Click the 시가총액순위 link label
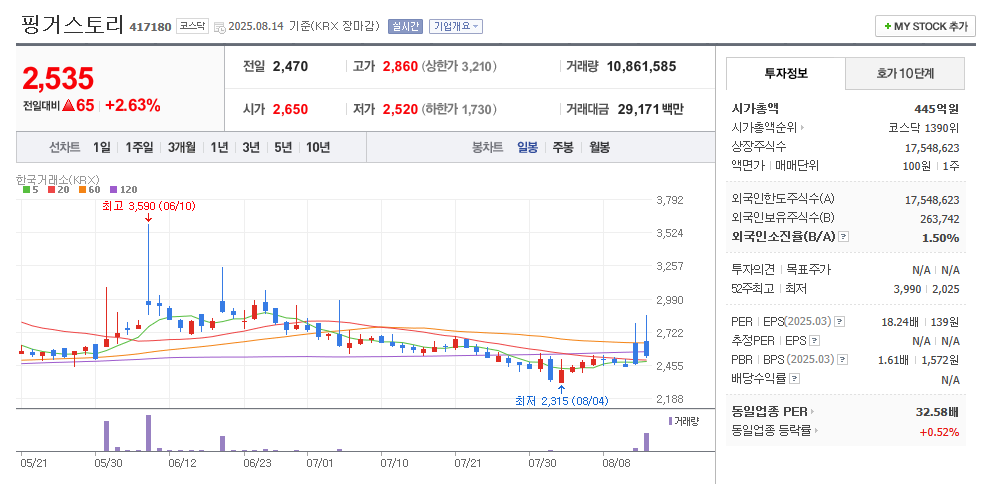This screenshot has width=987, height=484. (x=765, y=128)
